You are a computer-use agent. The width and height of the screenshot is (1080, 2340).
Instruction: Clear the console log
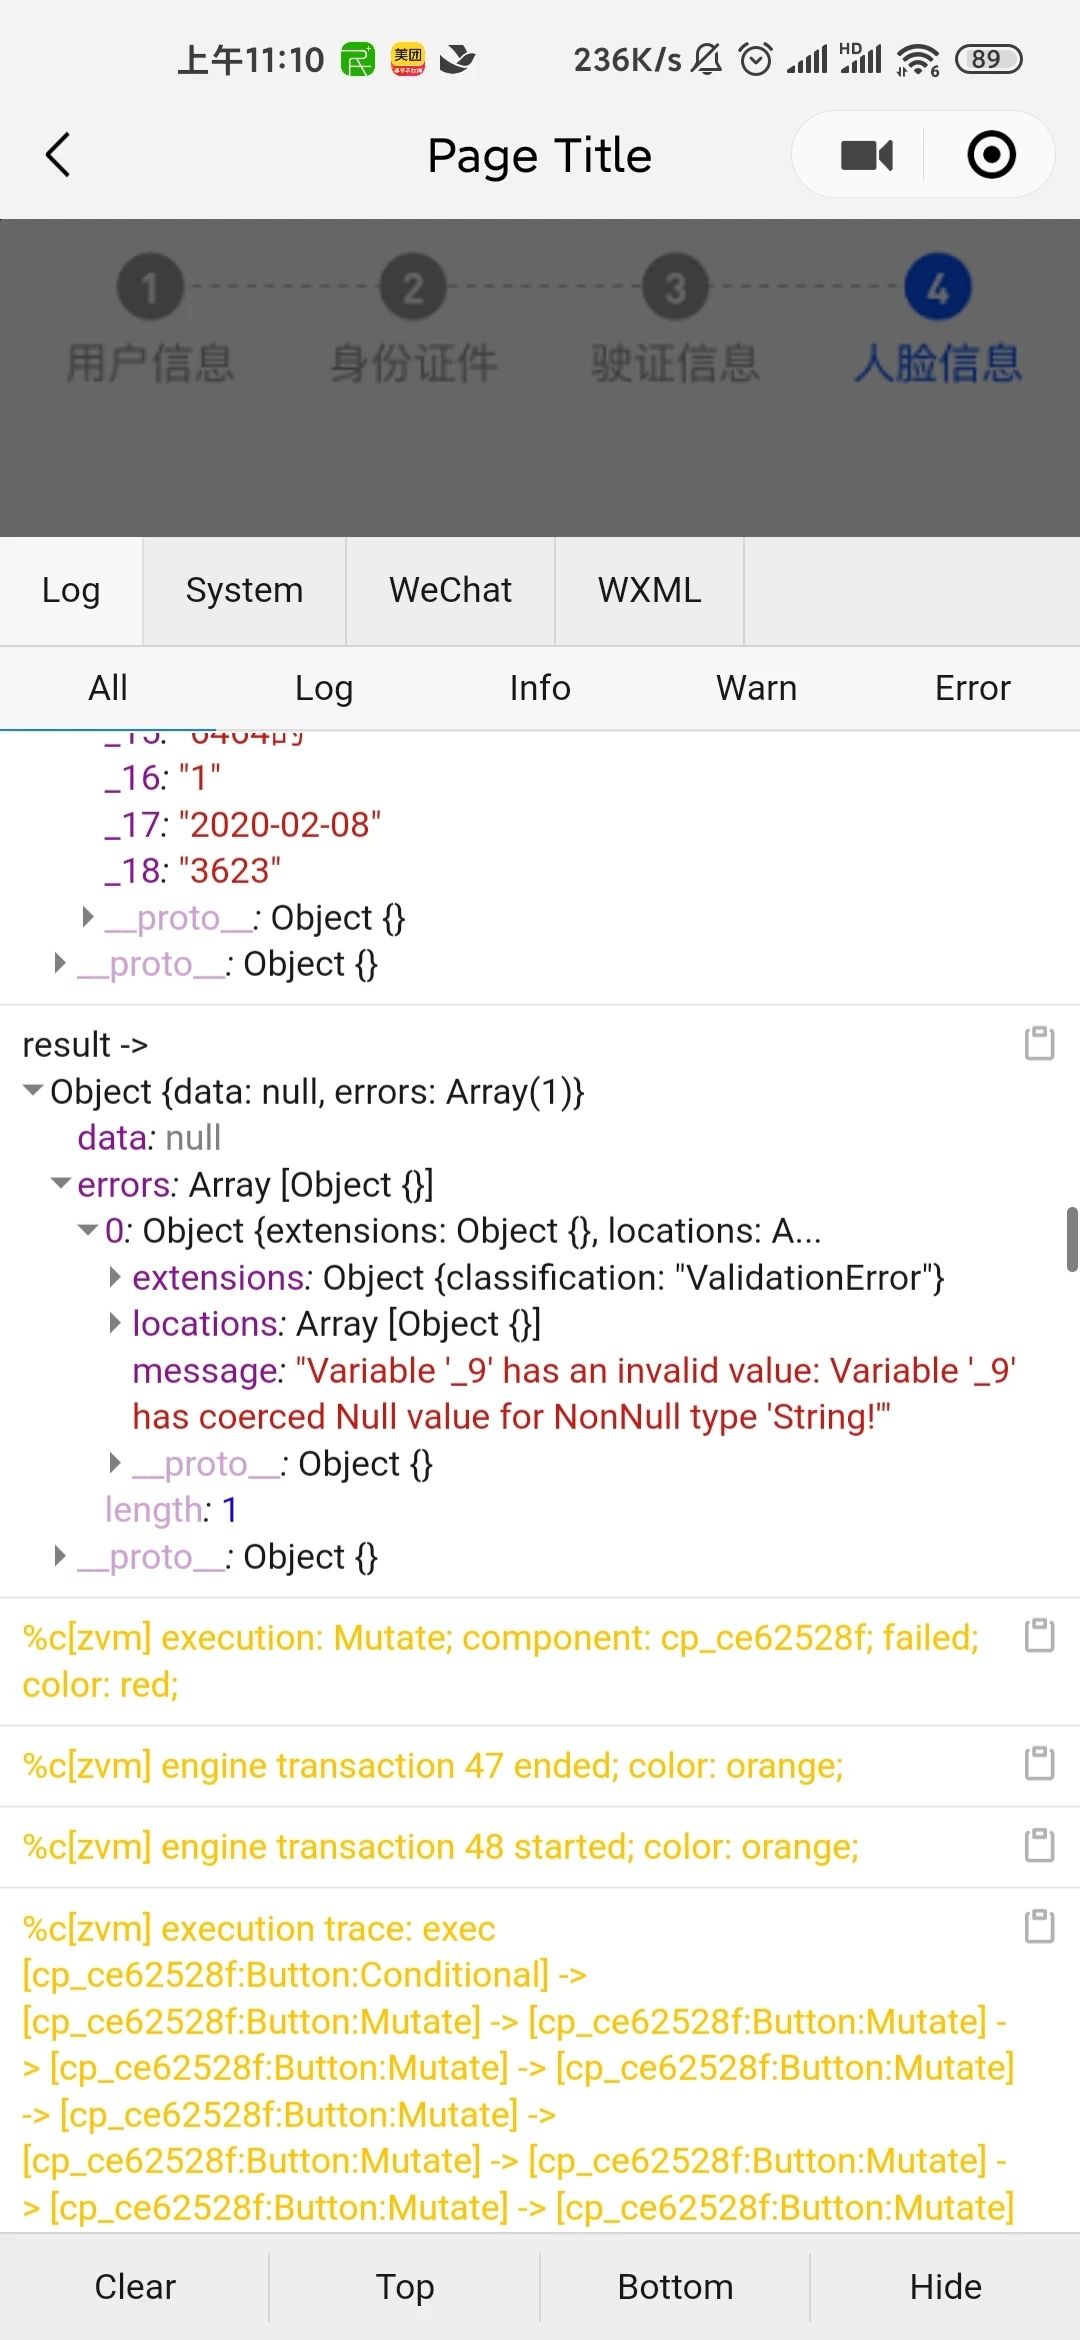tap(135, 2287)
